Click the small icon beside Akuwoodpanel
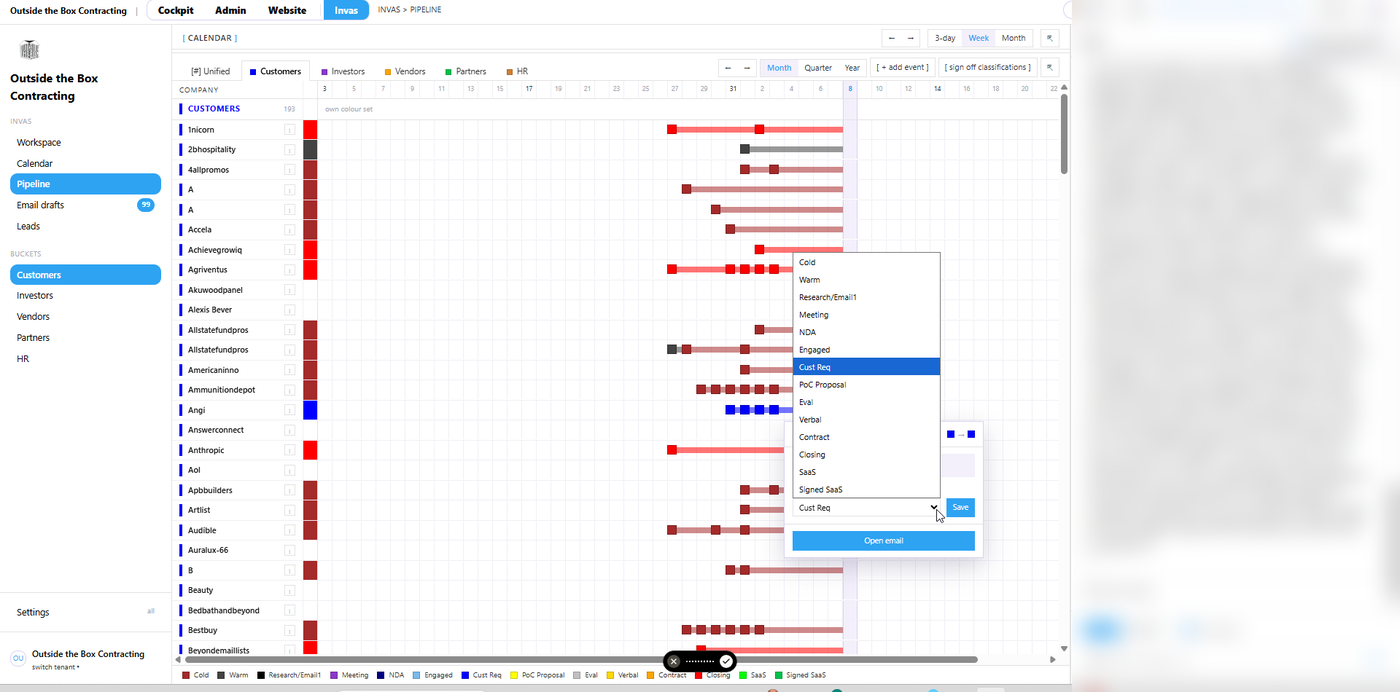The image size is (1400, 692). coord(289,290)
